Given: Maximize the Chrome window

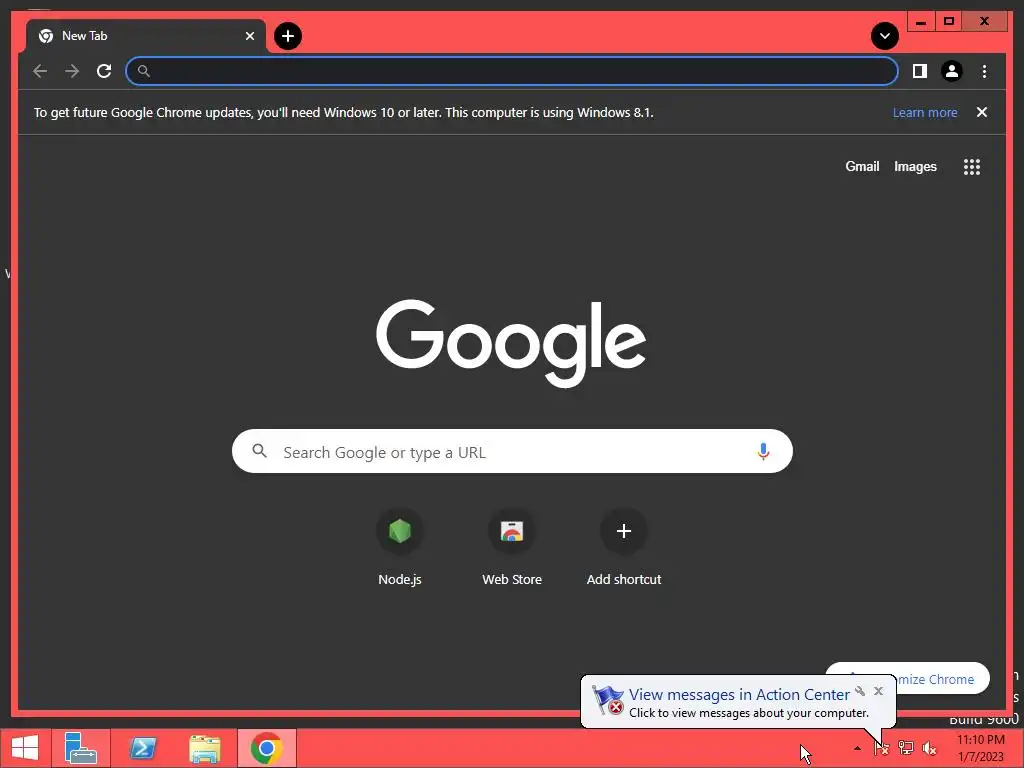Looking at the screenshot, I should click(950, 22).
